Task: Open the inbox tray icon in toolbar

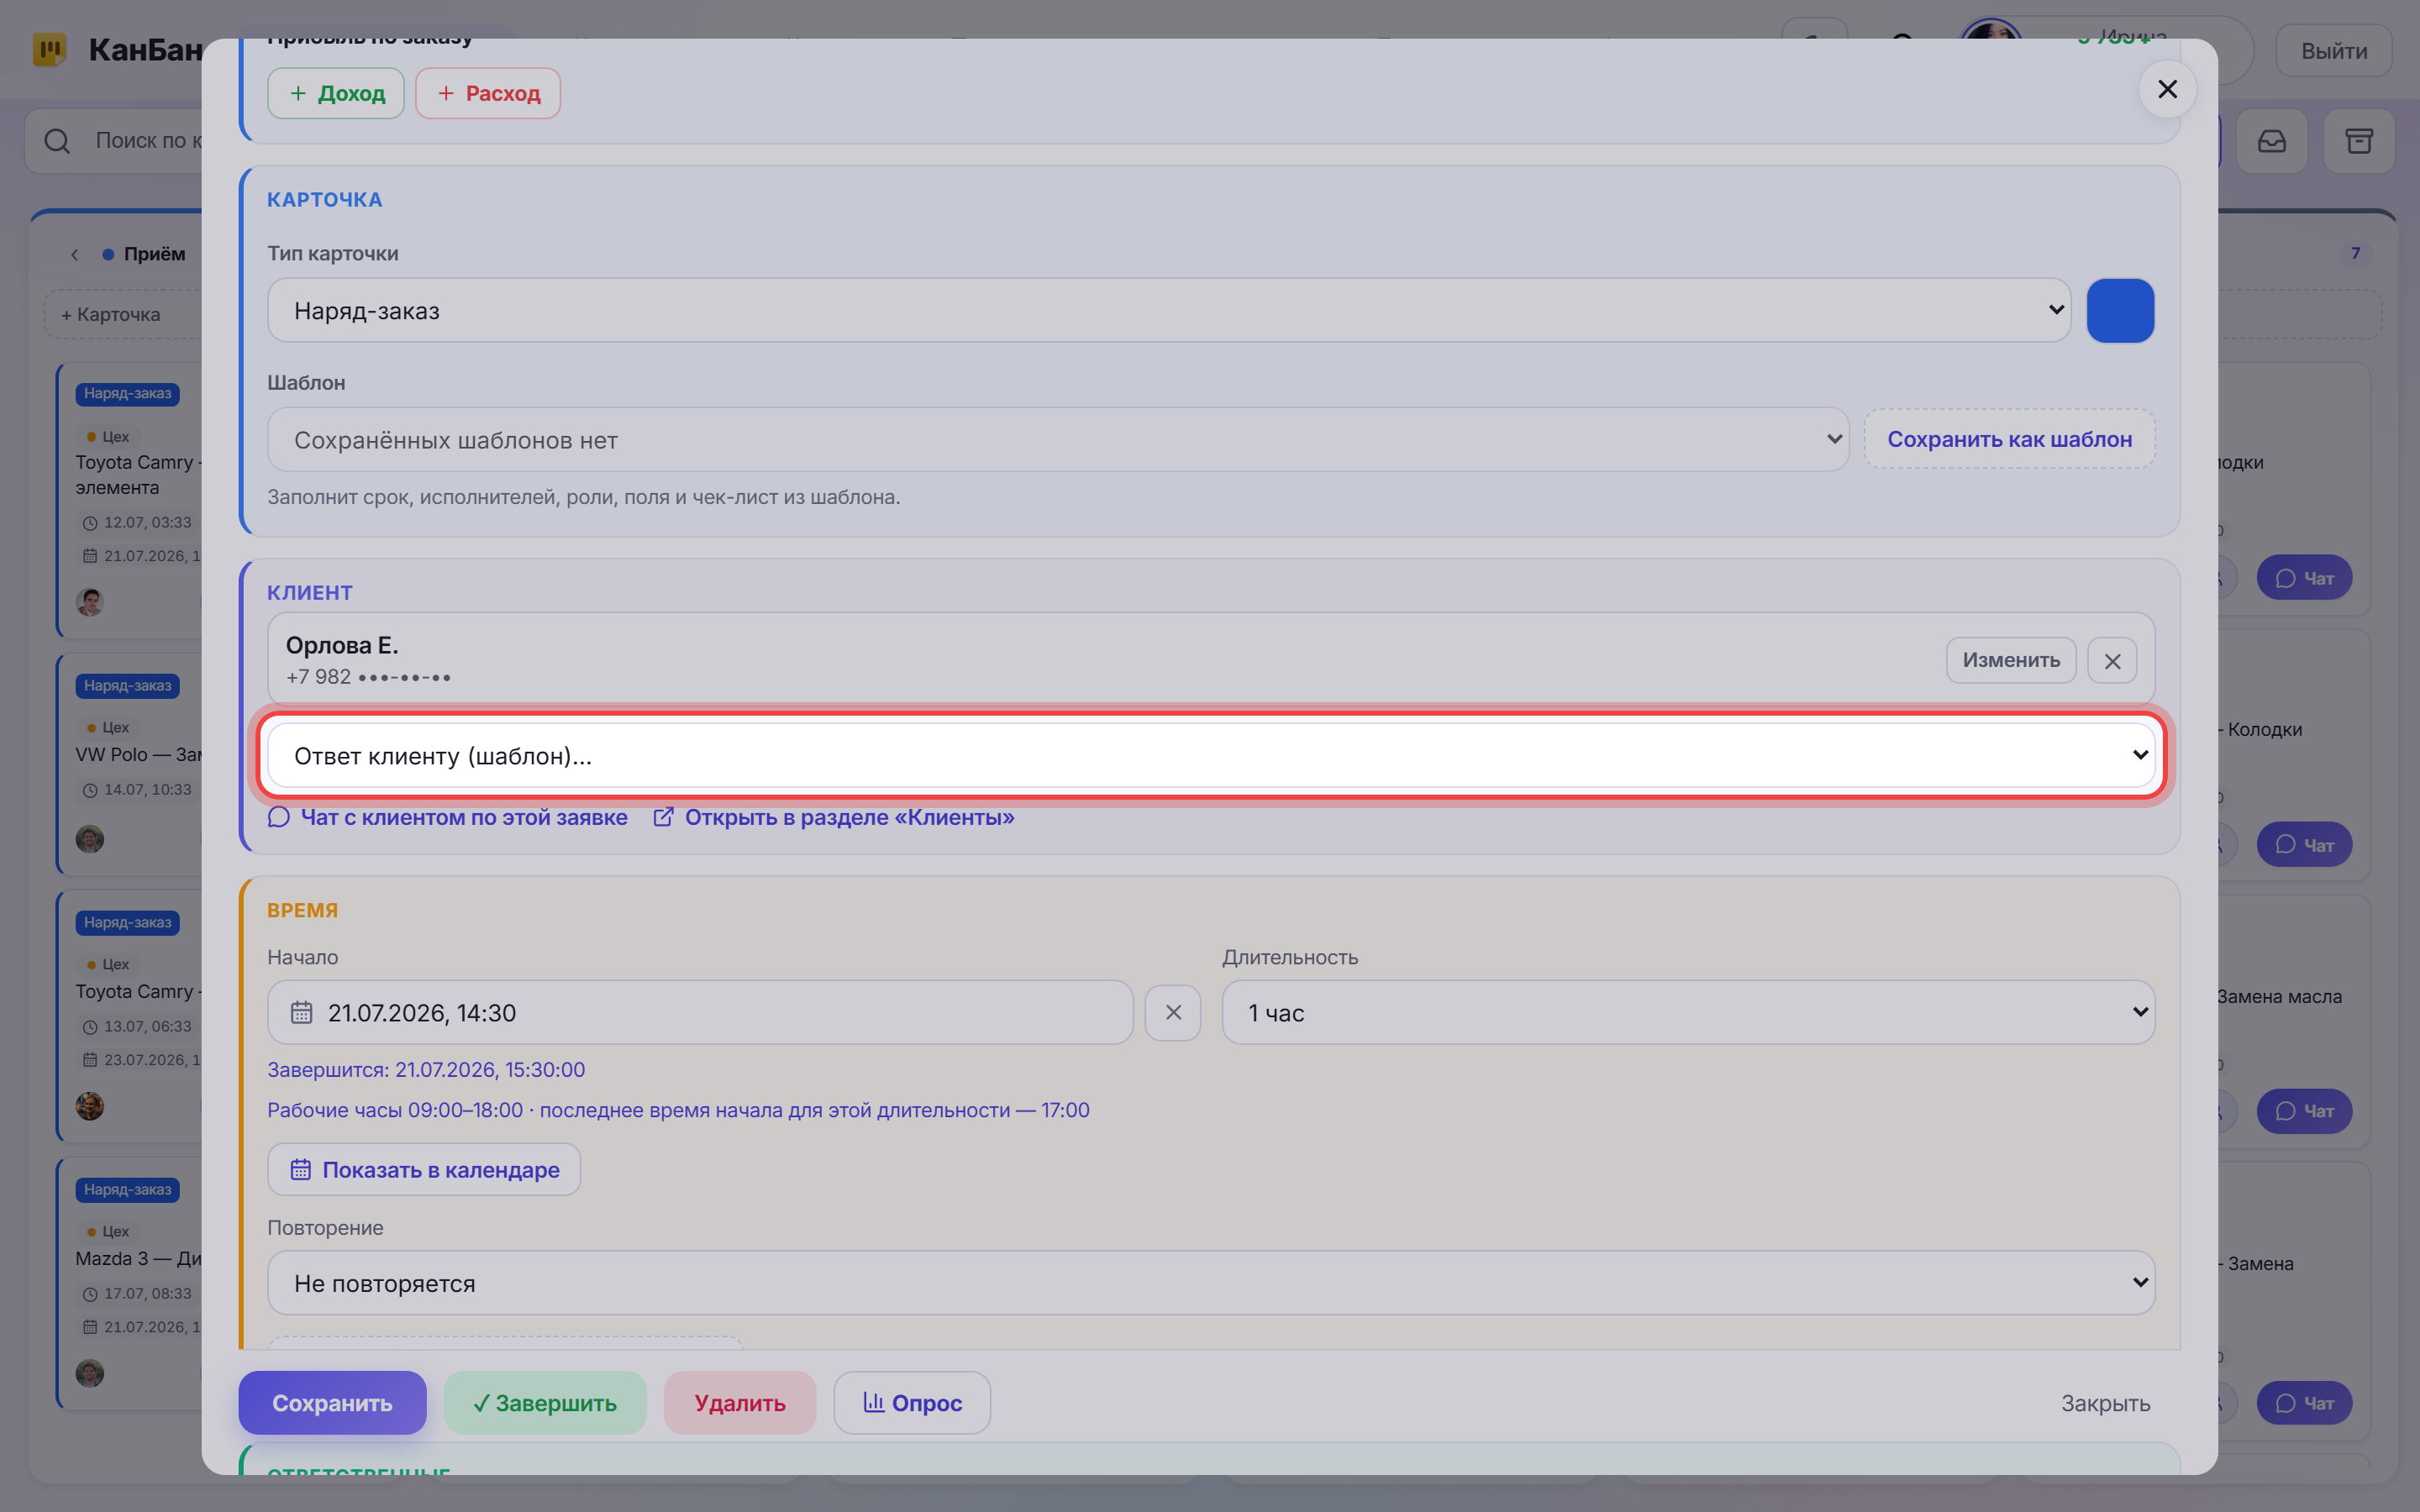Action: click(x=2272, y=141)
